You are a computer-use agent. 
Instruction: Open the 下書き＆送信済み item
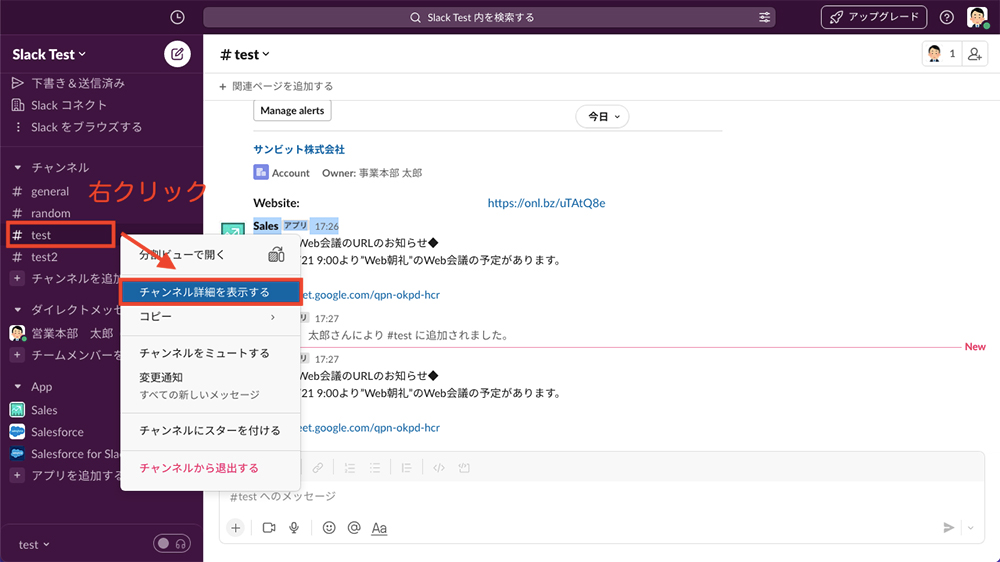coord(69,83)
